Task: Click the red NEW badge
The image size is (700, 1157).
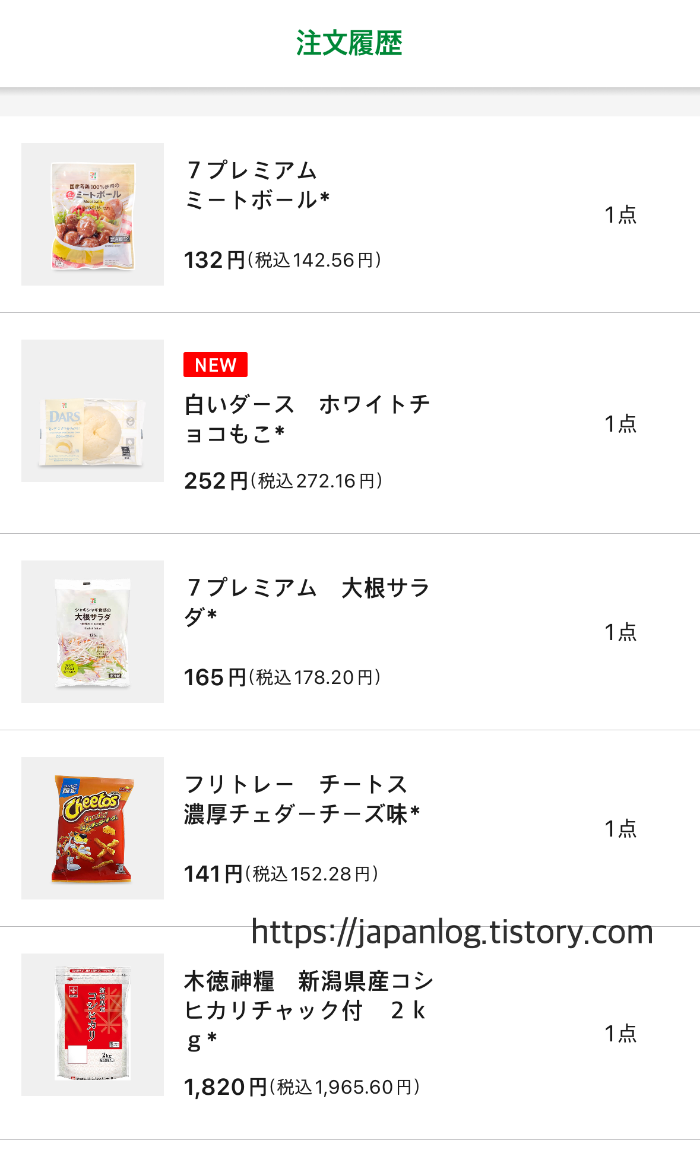Action: point(216,365)
